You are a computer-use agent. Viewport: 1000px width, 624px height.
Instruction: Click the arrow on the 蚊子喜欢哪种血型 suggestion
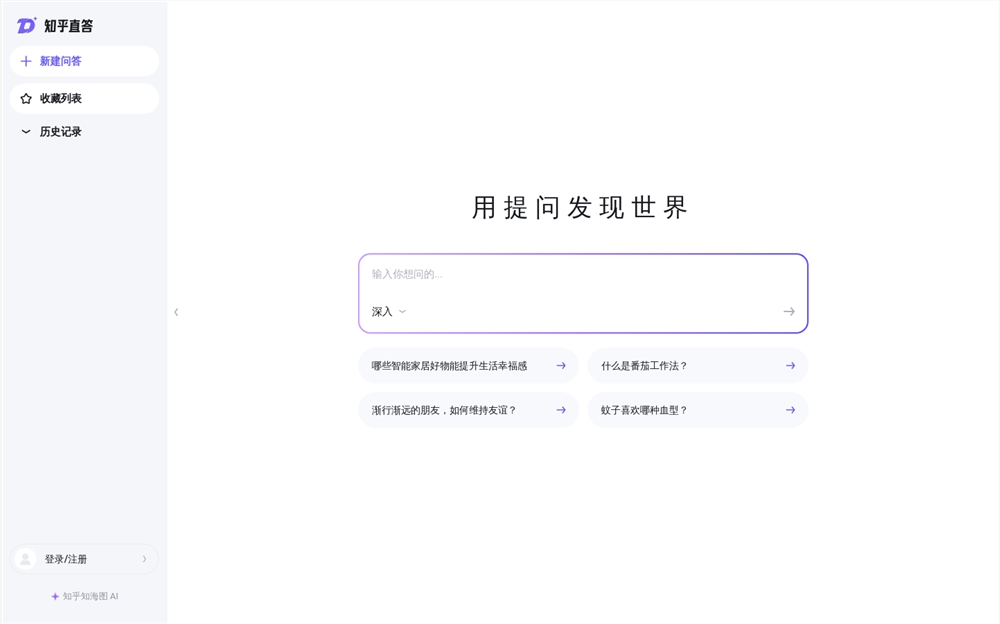tap(789, 410)
